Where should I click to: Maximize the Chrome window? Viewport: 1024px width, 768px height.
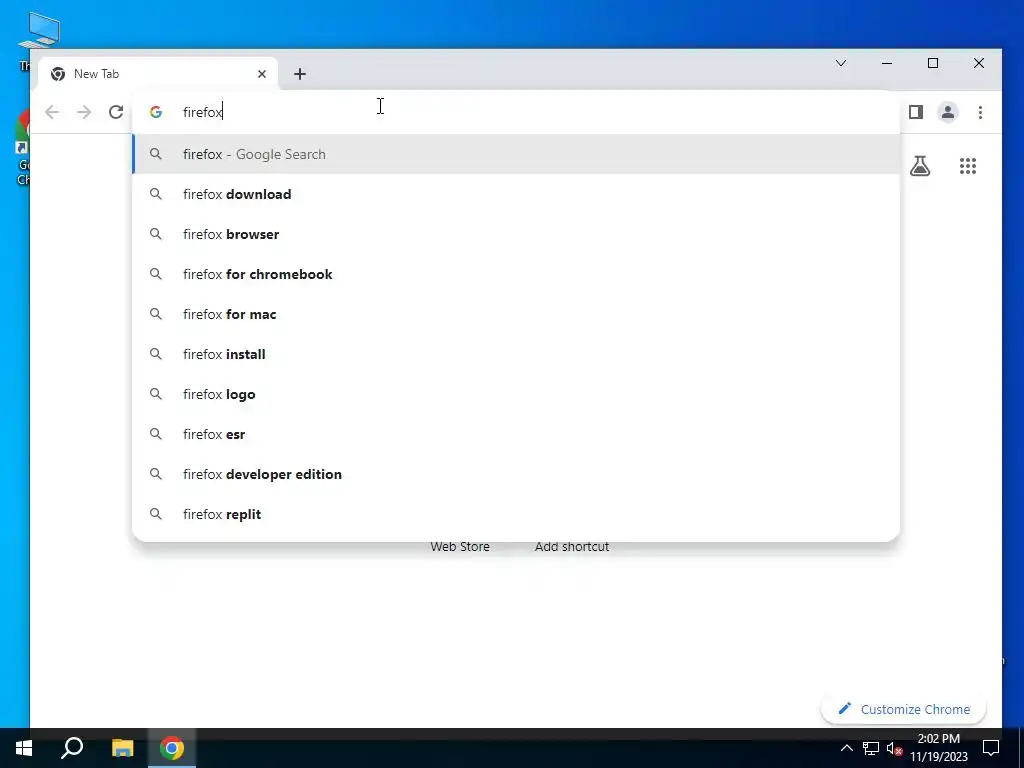pos(933,63)
